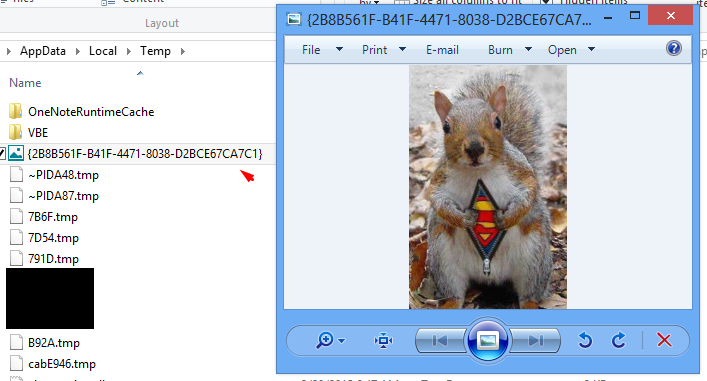Click the actual size fit icon
The width and height of the screenshot is (707, 381).
coord(383,340)
